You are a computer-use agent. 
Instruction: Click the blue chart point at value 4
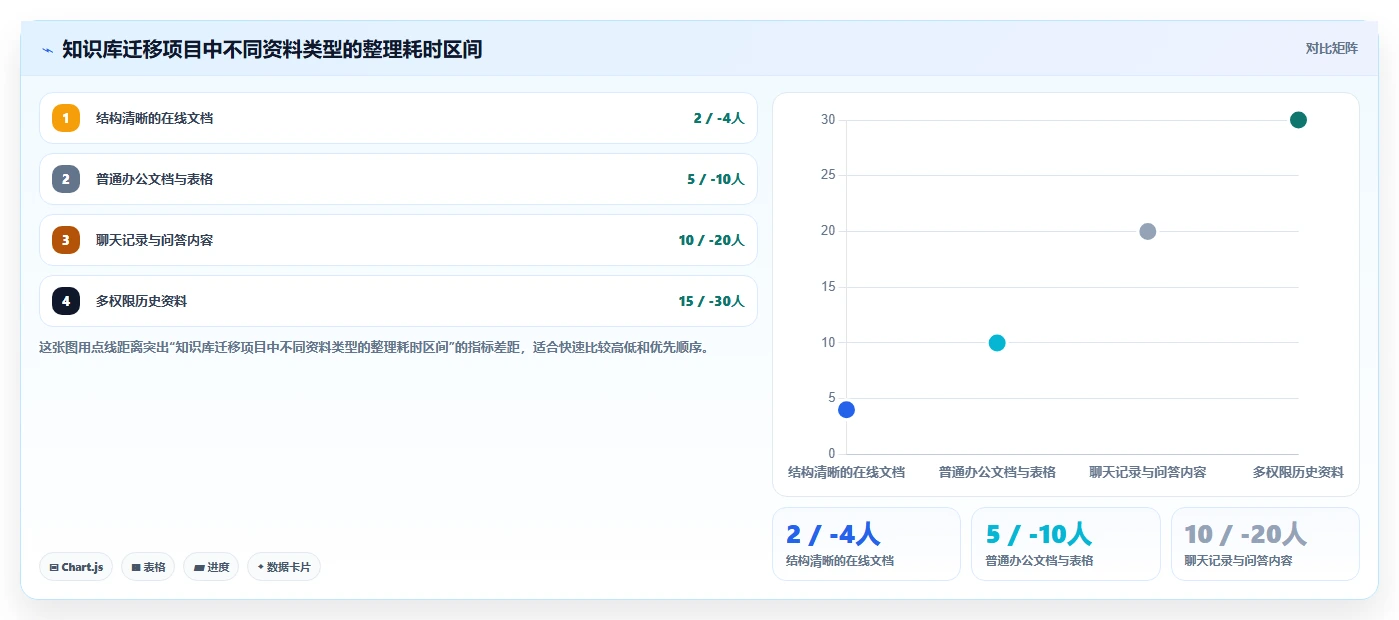[x=846, y=409]
